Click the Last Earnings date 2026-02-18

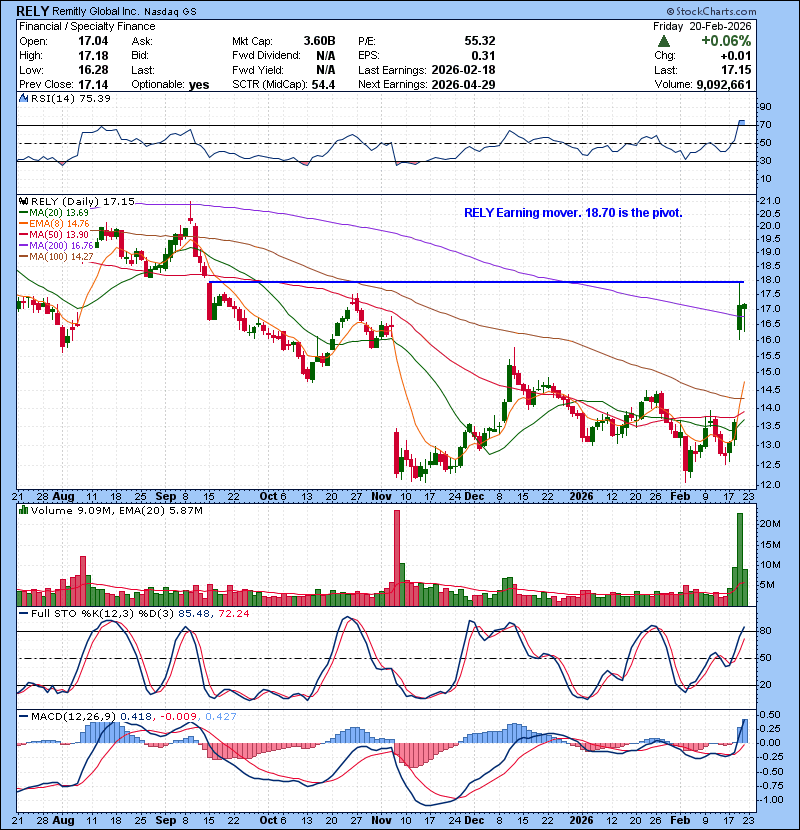click(x=463, y=70)
